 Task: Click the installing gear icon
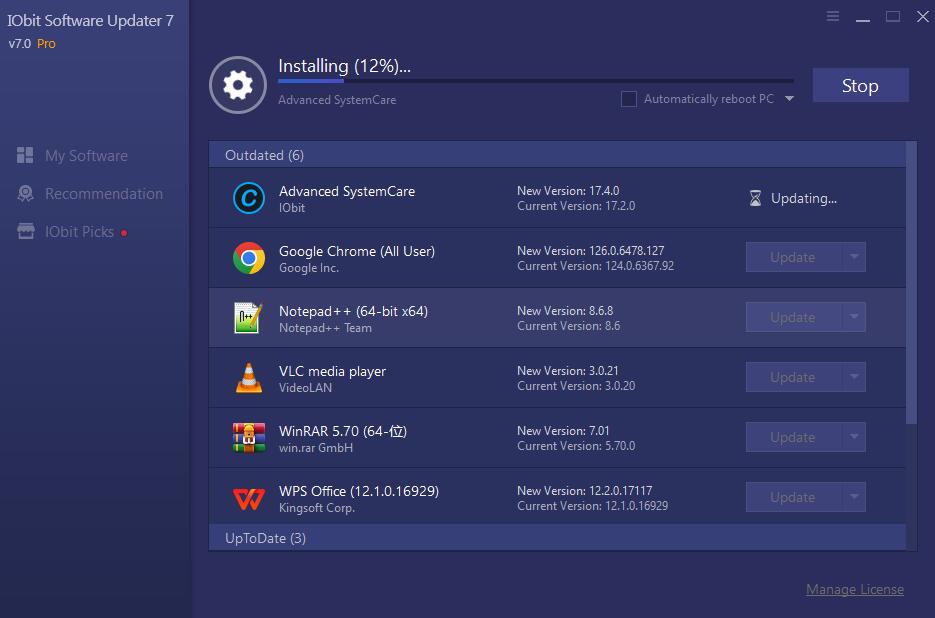coord(237,85)
